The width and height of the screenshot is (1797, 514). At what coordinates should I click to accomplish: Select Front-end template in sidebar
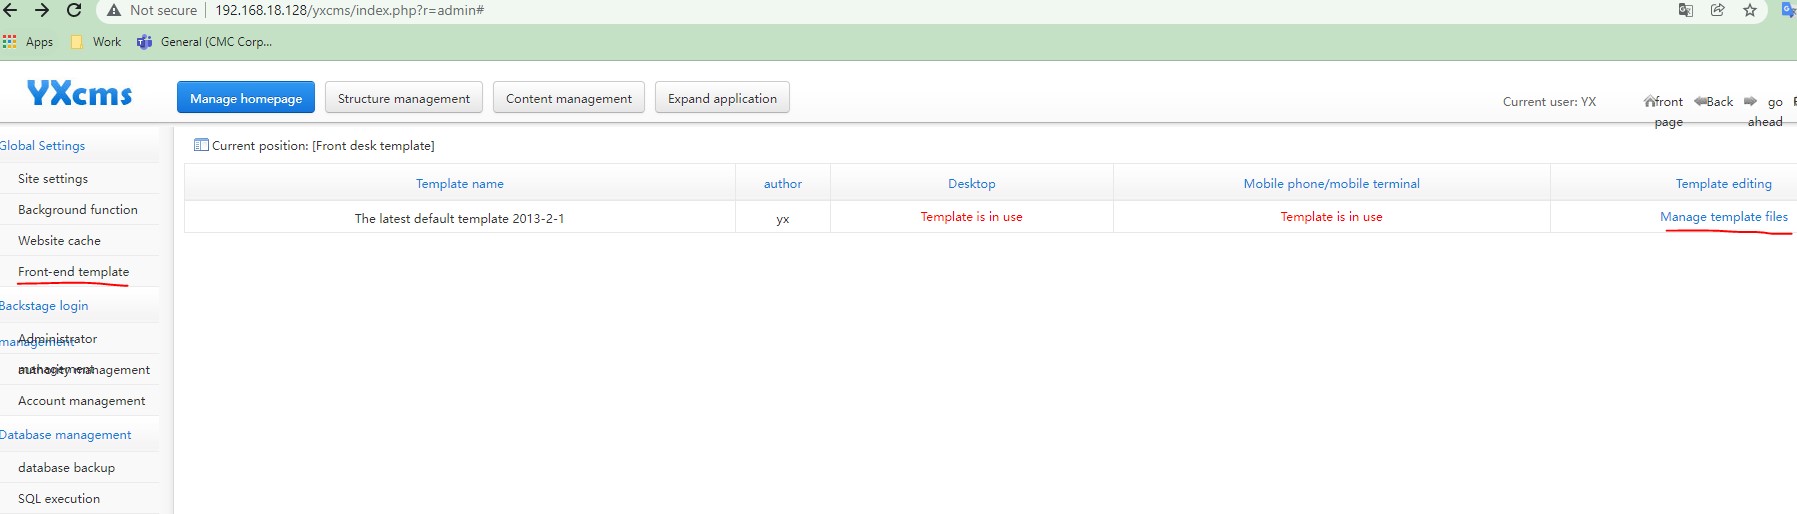(73, 271)
